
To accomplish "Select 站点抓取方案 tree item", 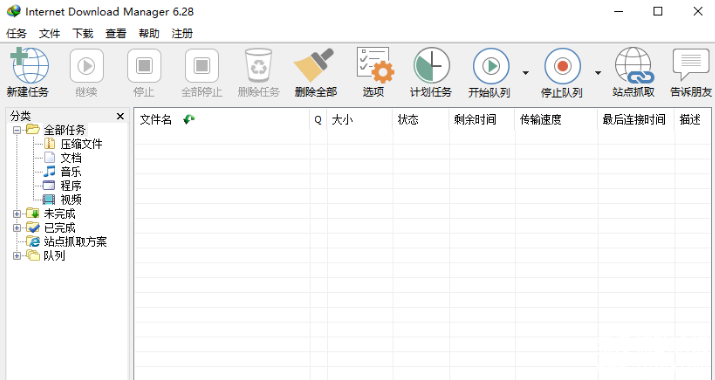I will coord(75,242).
